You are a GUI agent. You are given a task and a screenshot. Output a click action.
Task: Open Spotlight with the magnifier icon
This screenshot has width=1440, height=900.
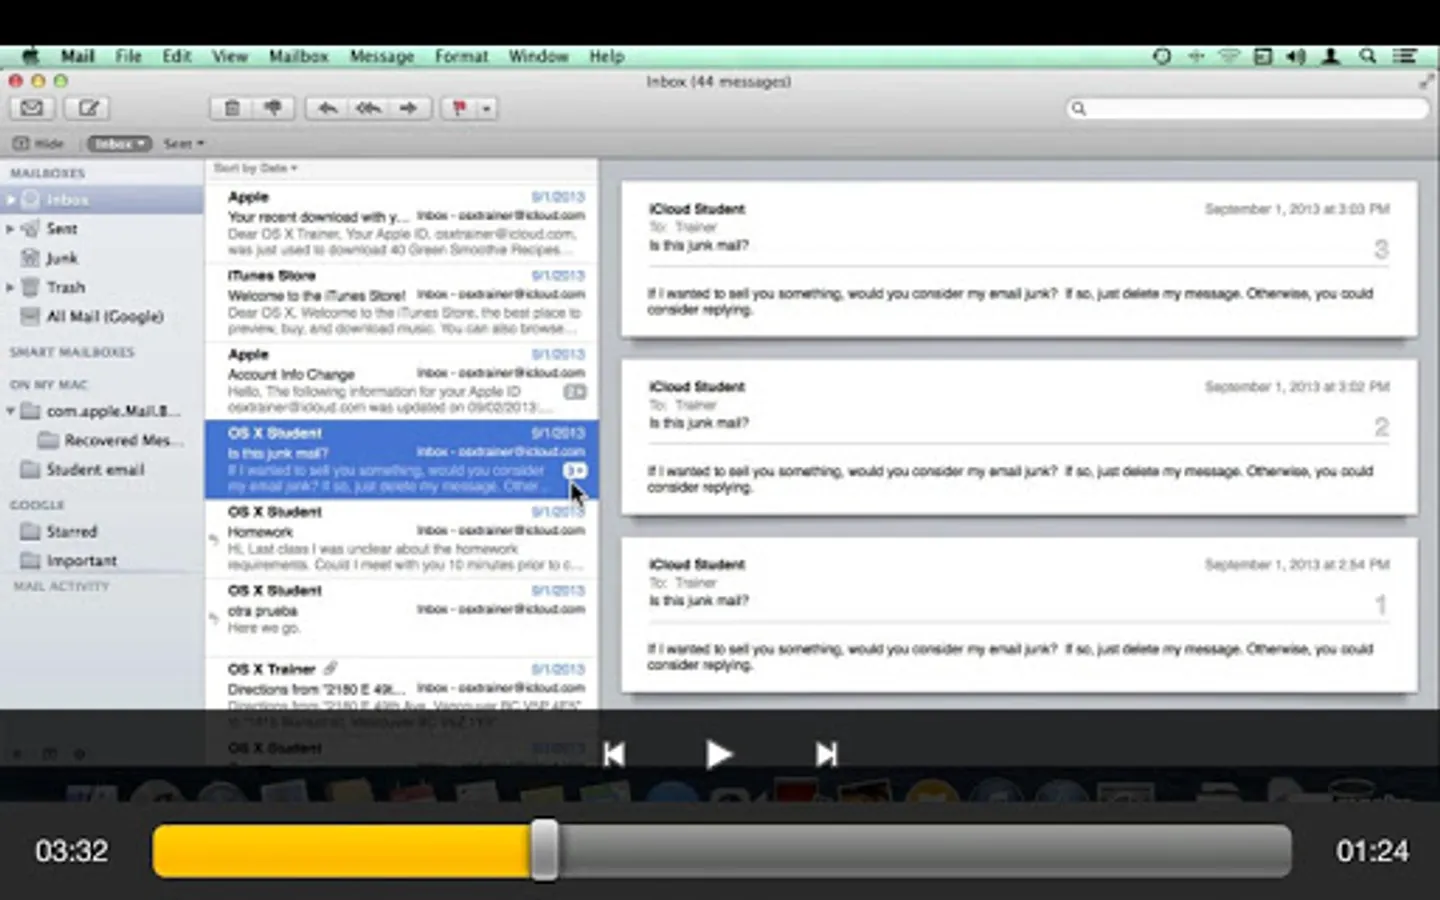coord(1367,56)
